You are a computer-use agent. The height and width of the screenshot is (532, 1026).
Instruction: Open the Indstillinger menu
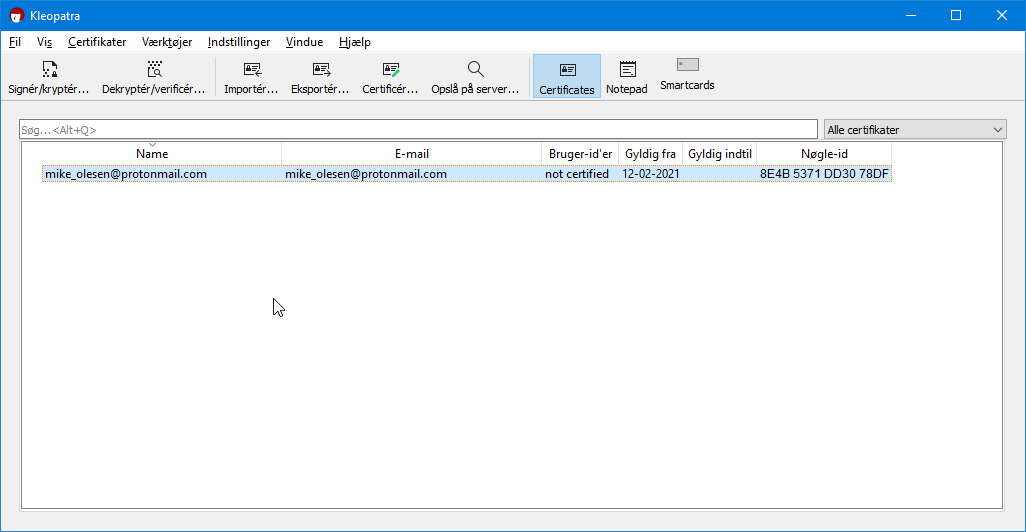coord(239,42)
